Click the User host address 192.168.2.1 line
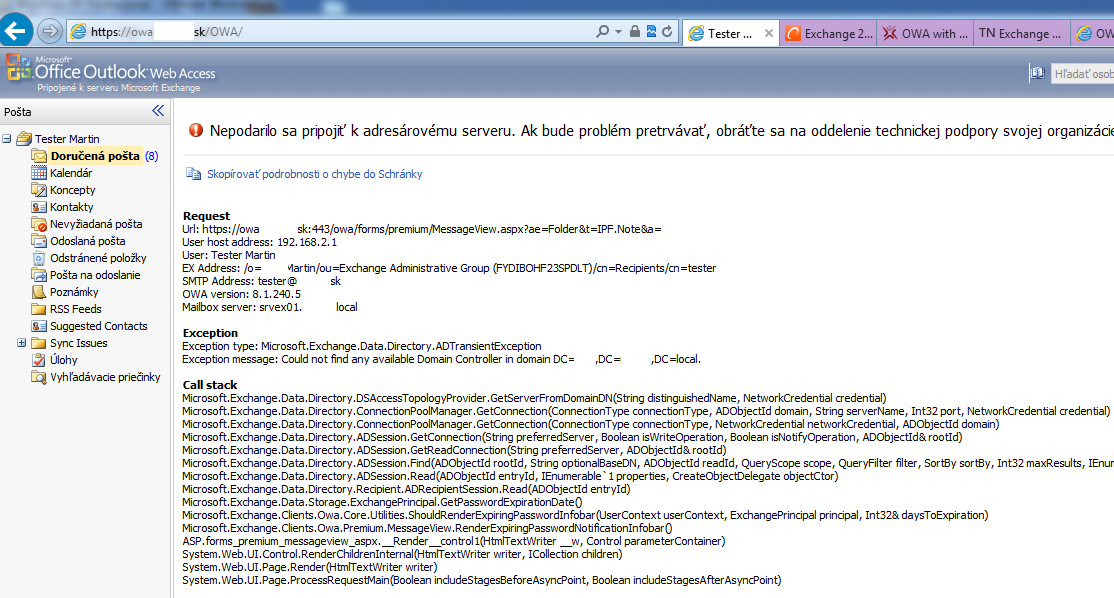The image size is (1114, 598). (259, 242)
